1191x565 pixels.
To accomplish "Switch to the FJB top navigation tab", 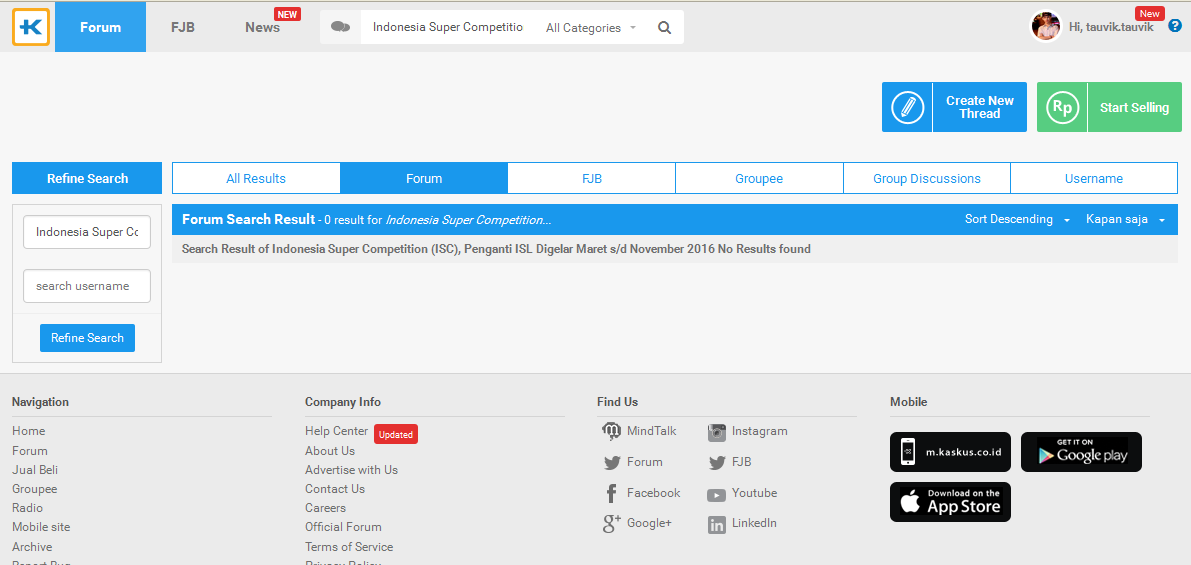I will click(182, 27).
